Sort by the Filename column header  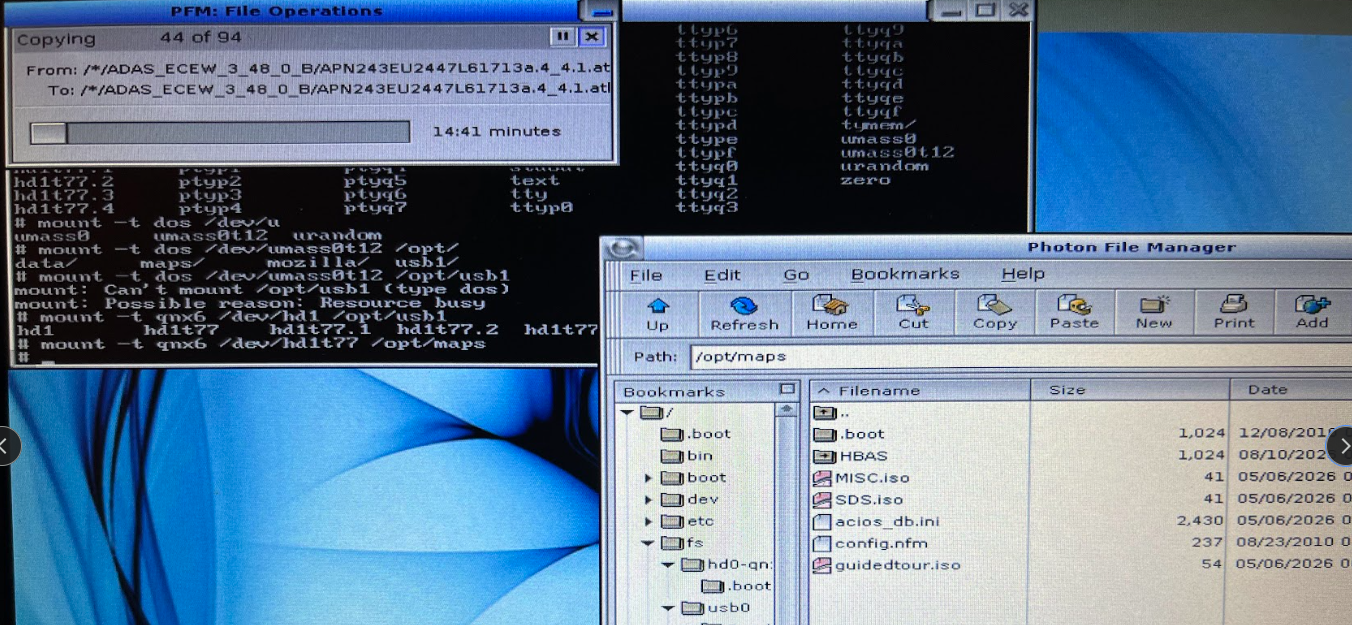pos(920,390)
